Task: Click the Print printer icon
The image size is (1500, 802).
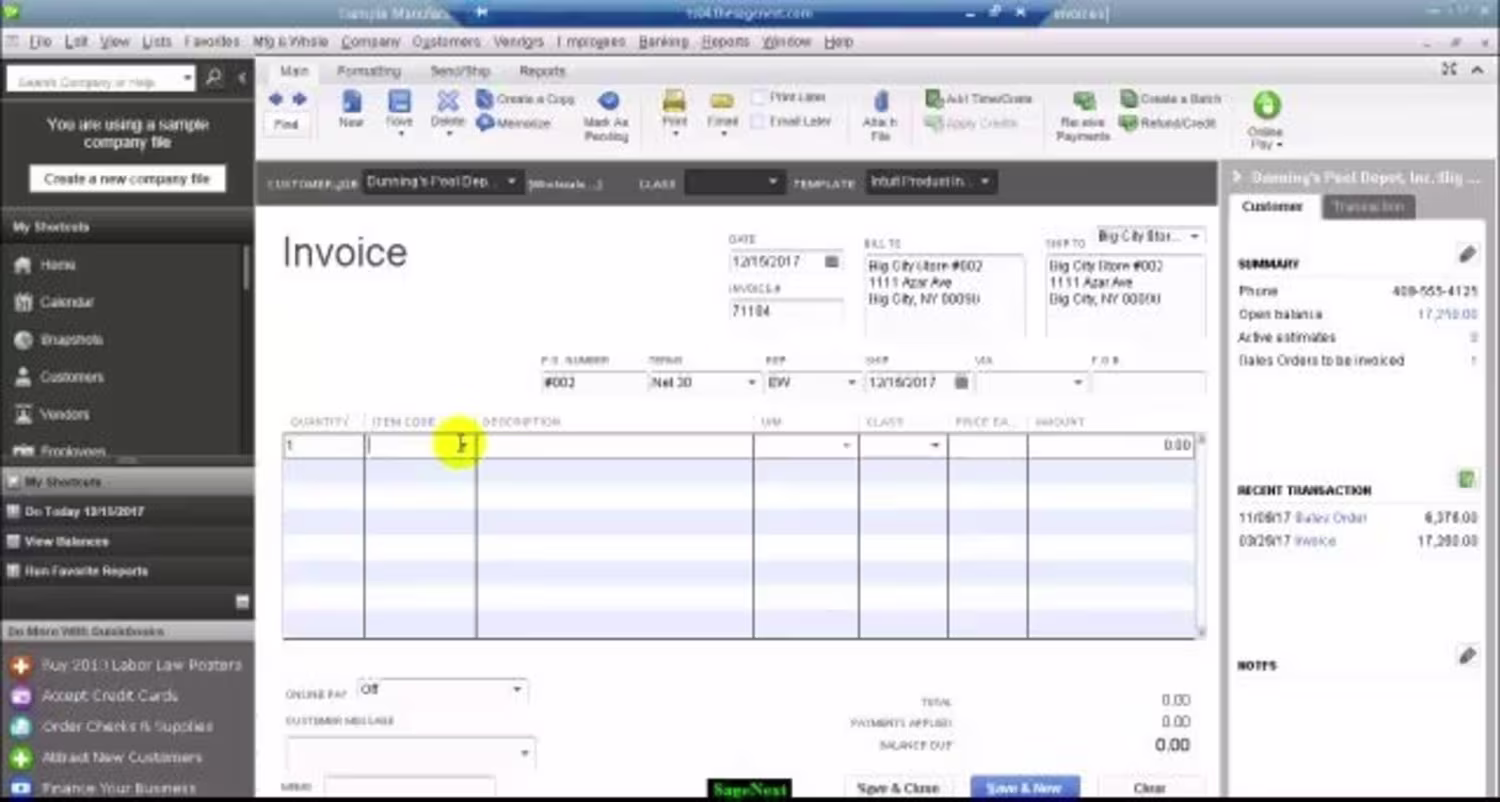Action: 675,101
